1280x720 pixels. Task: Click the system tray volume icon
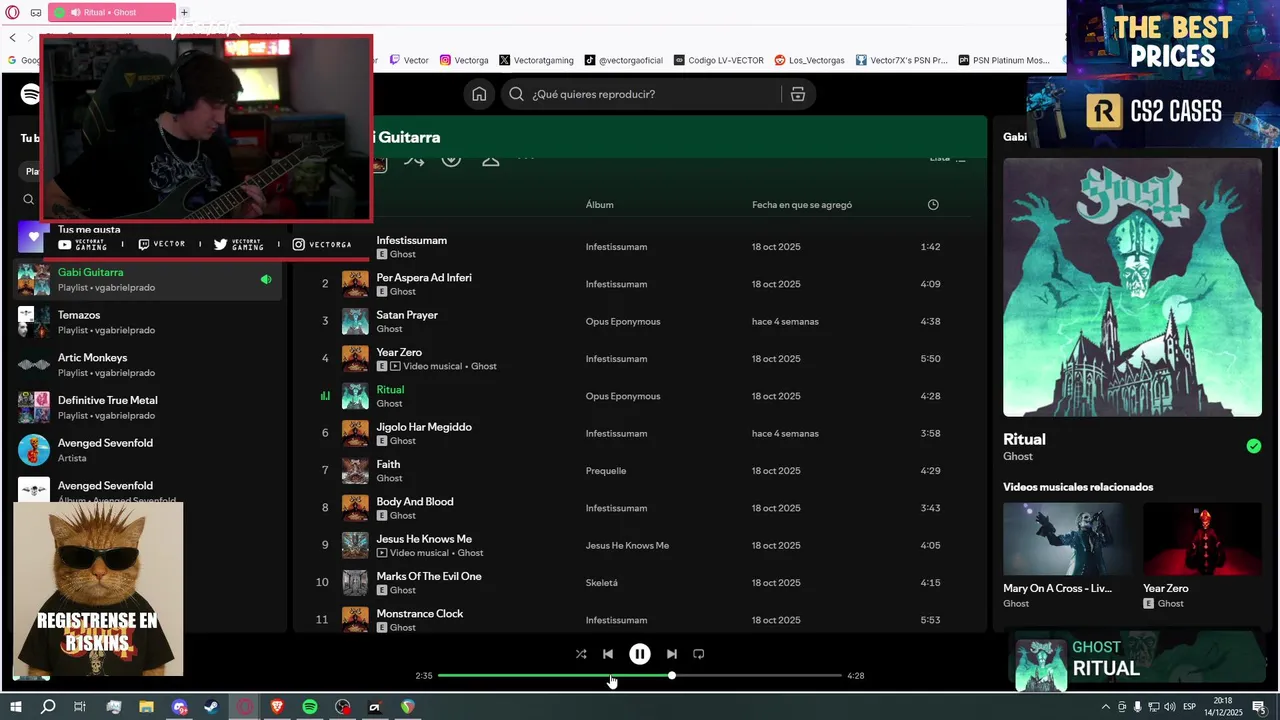1169,707
